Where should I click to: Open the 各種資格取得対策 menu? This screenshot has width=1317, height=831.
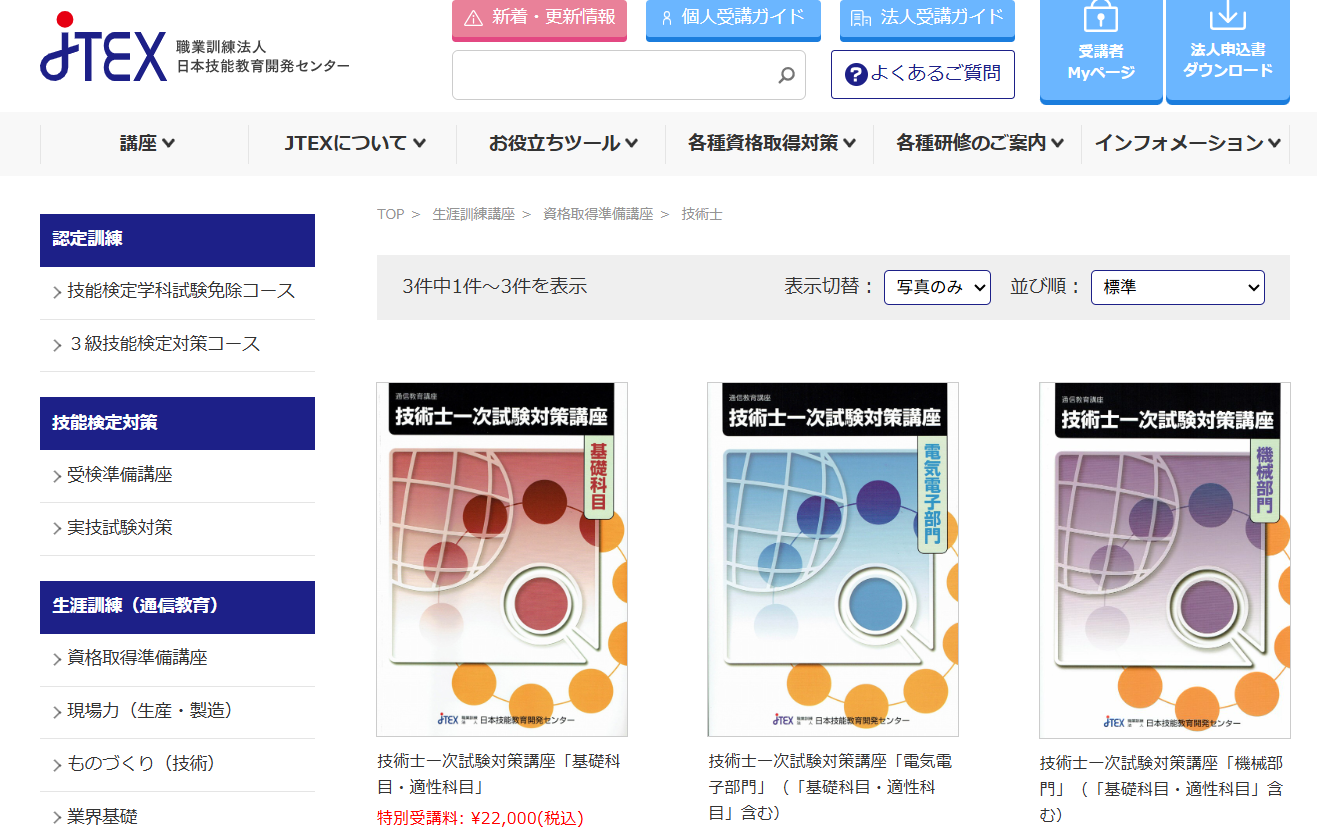[770, 144]
